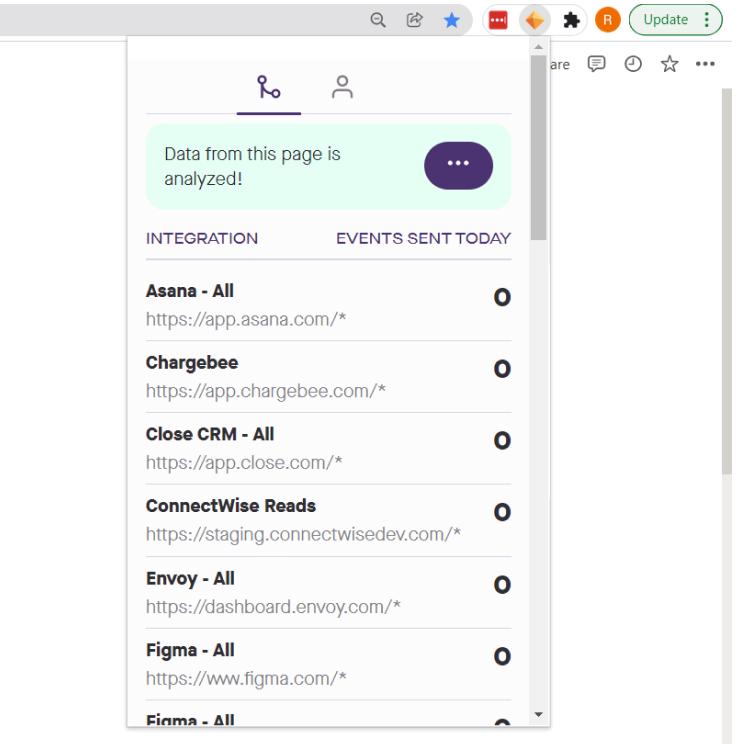Screen dimensions: 746x744
Task: Click the share page icon in address bar
Action: (x=414, y=20)
